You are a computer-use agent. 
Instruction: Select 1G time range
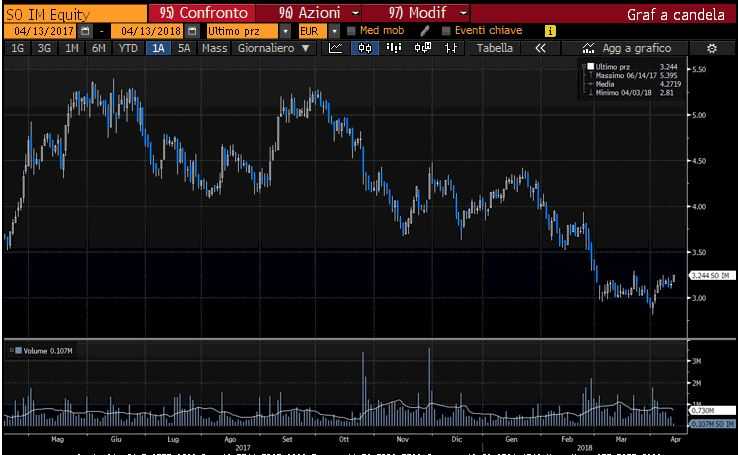click(17, 48)
